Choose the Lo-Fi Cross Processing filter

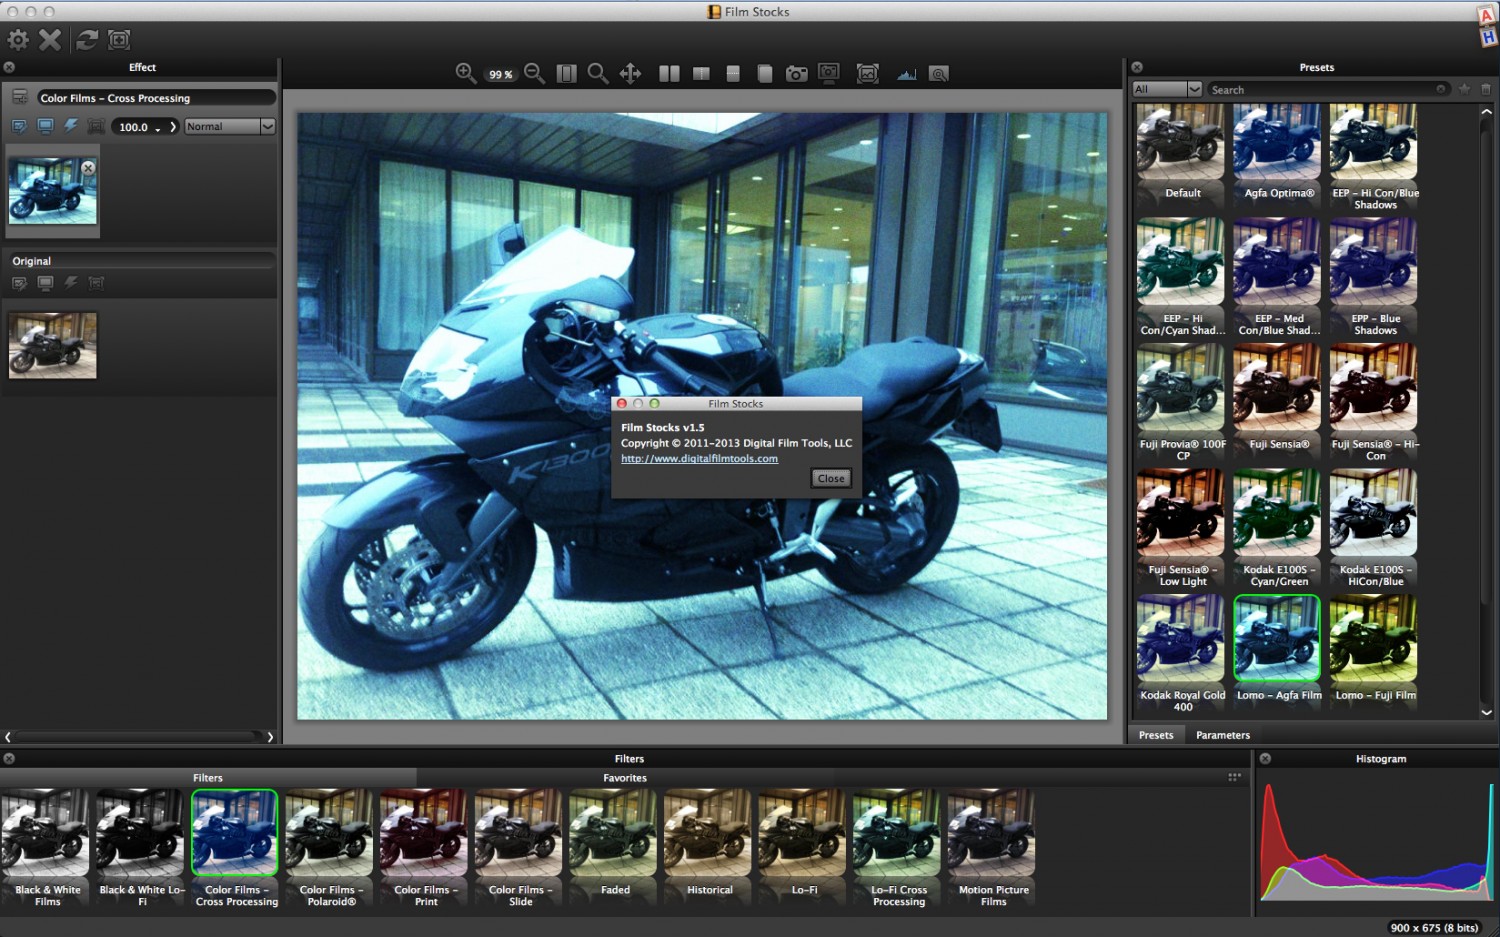(897, 848)
